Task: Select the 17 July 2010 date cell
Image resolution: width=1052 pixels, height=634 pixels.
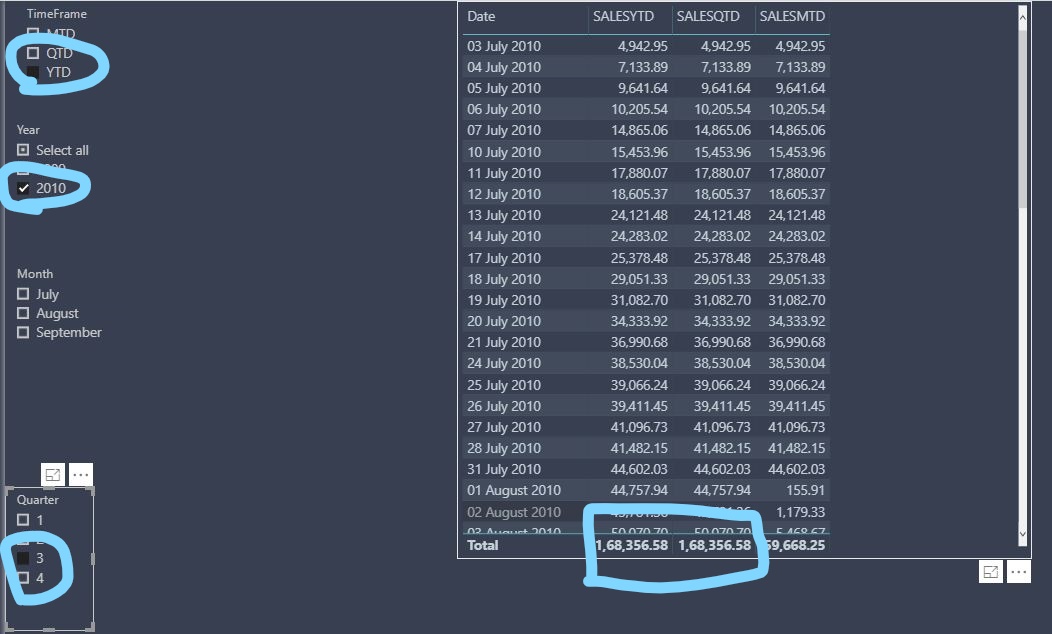Action: pos(504,258)
